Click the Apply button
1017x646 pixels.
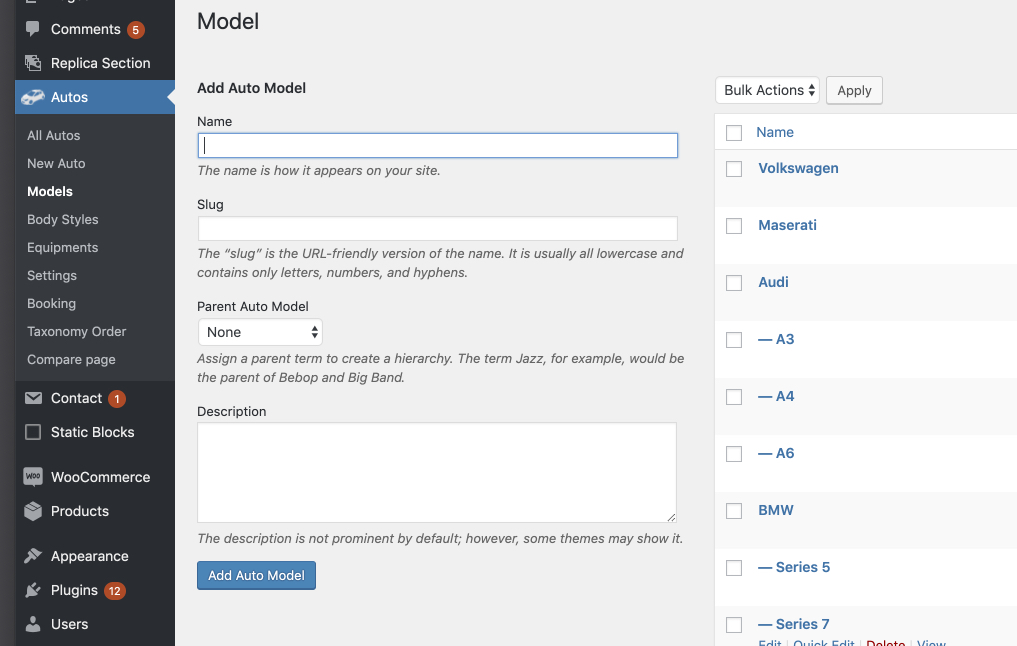[x=854, y=90]
